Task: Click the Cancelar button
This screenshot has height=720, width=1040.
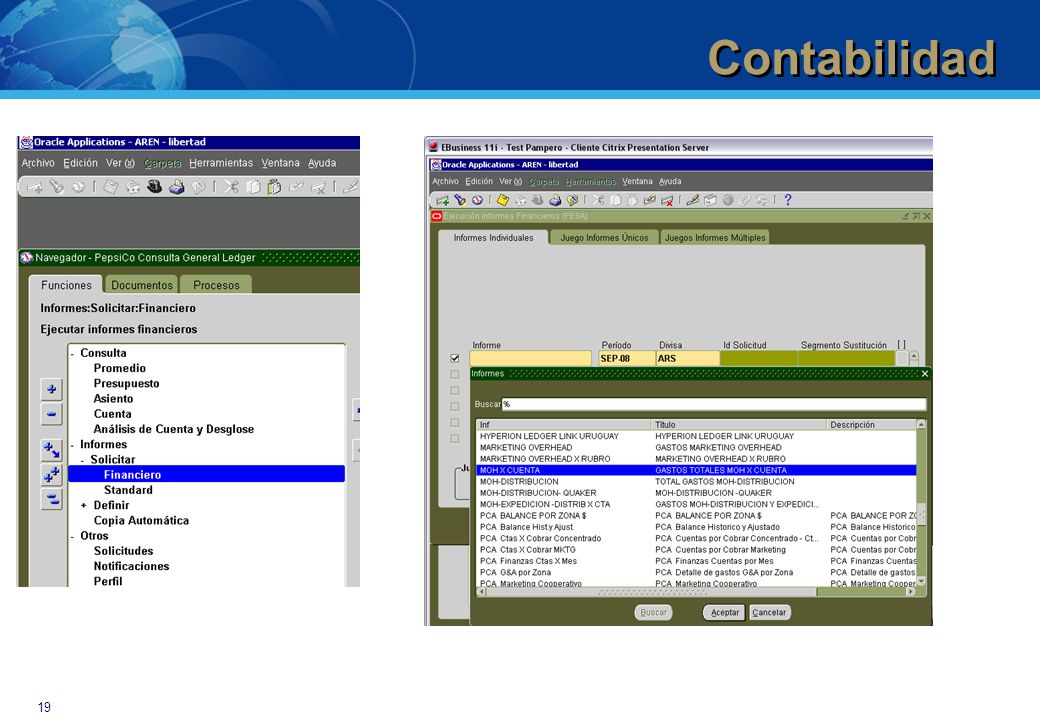Action: coord(769,613)
